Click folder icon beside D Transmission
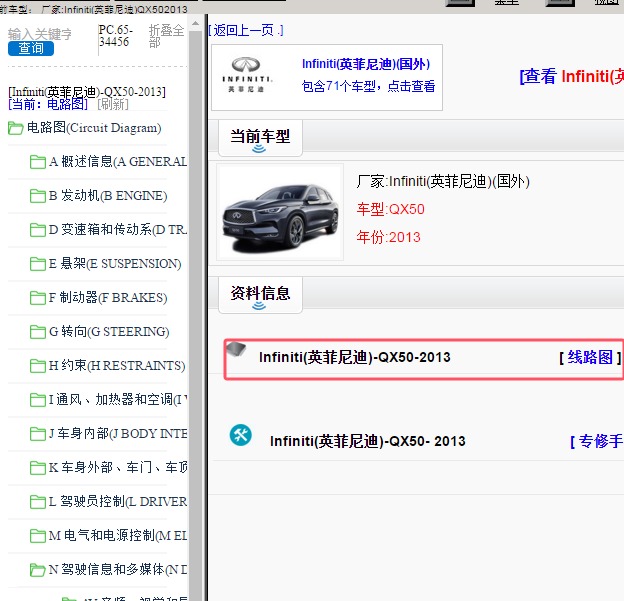The image size is (624, 601). [x=38, y=230]
